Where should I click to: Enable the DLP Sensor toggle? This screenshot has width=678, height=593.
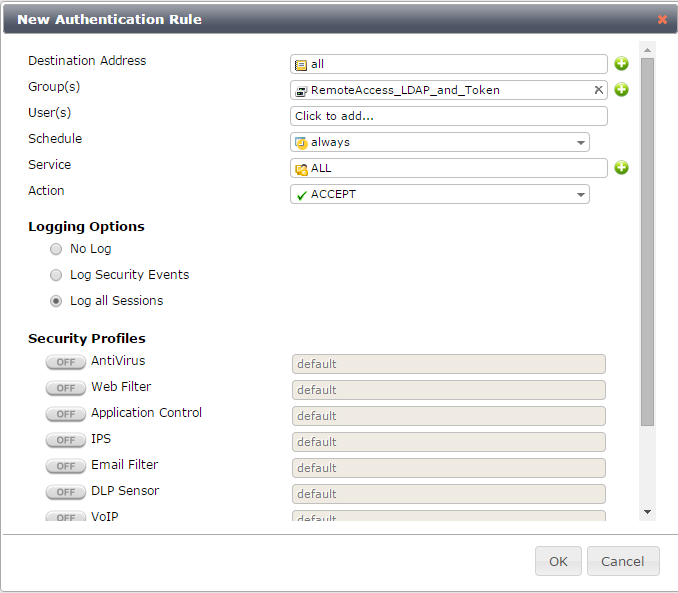[x=65, y=492]
